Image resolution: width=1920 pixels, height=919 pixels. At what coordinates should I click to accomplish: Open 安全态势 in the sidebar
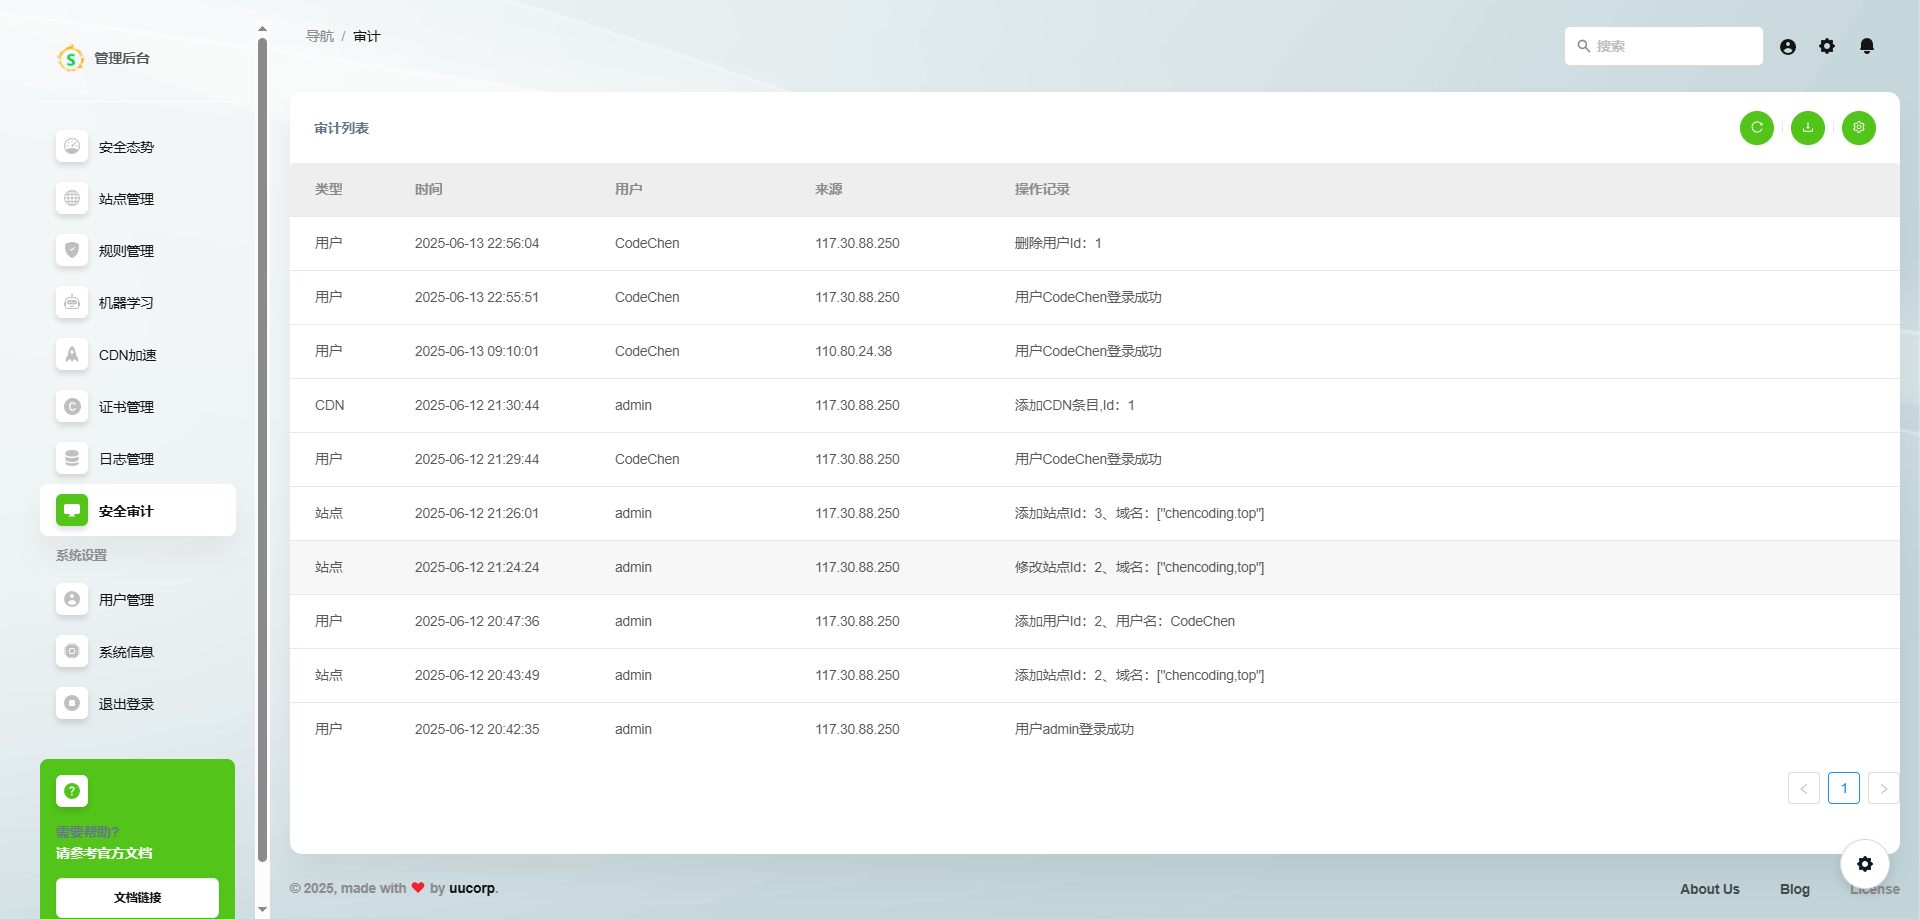[126, 147]
